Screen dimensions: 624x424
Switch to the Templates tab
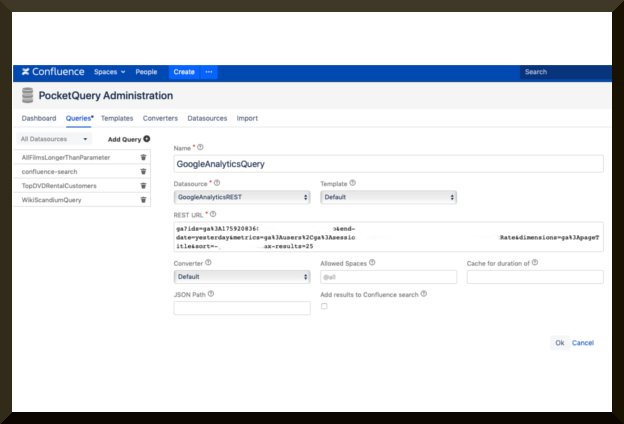117,118
